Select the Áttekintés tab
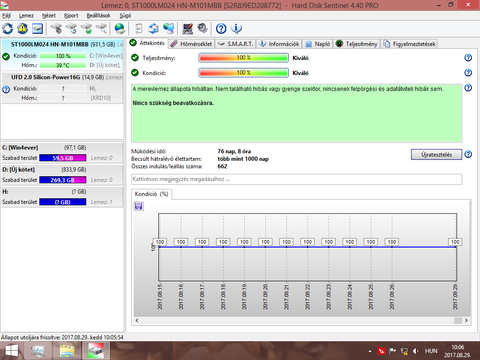The width and height of the screenshot is (480, 360). [147, 43]
